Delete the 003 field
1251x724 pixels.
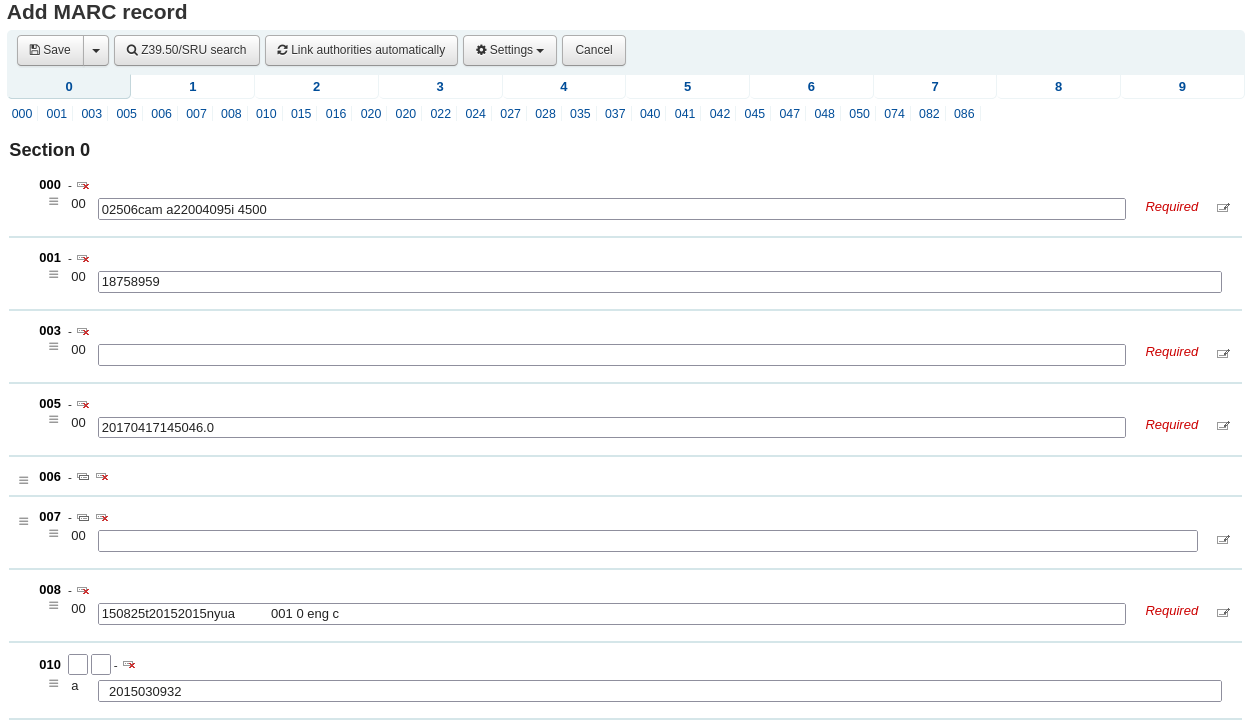83,330
